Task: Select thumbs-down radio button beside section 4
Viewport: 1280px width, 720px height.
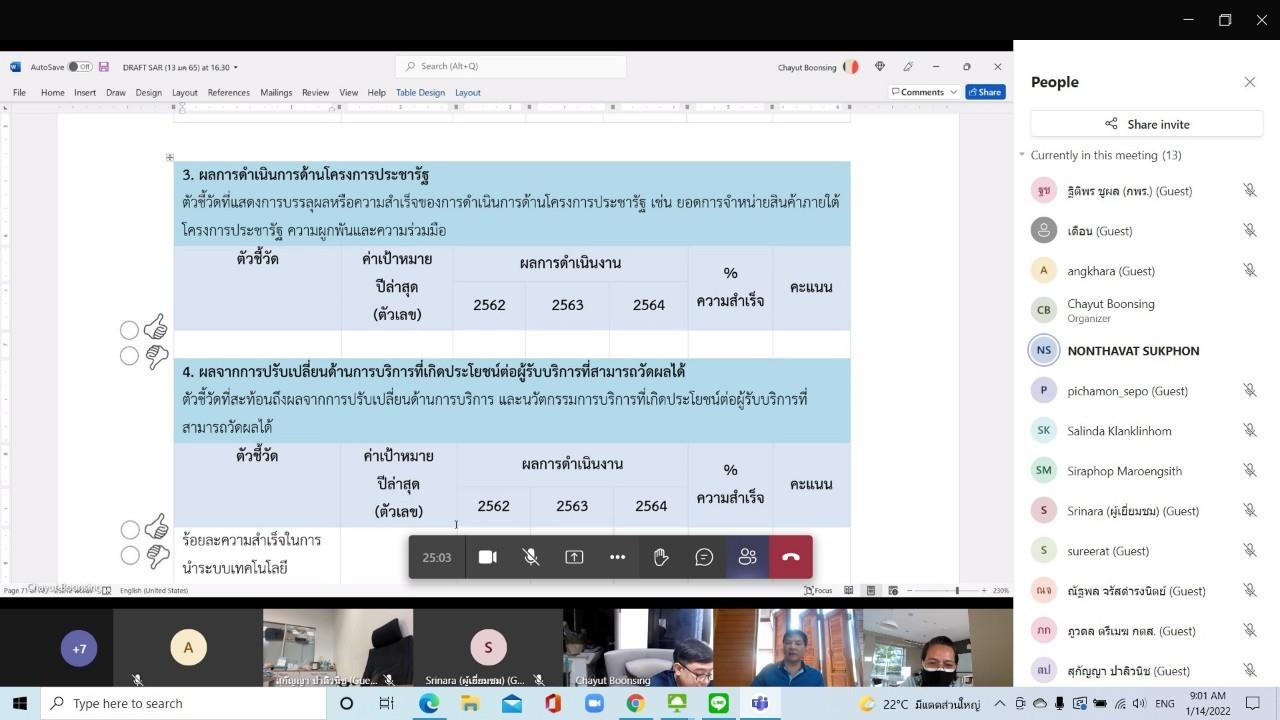Action: pos(129,555)
